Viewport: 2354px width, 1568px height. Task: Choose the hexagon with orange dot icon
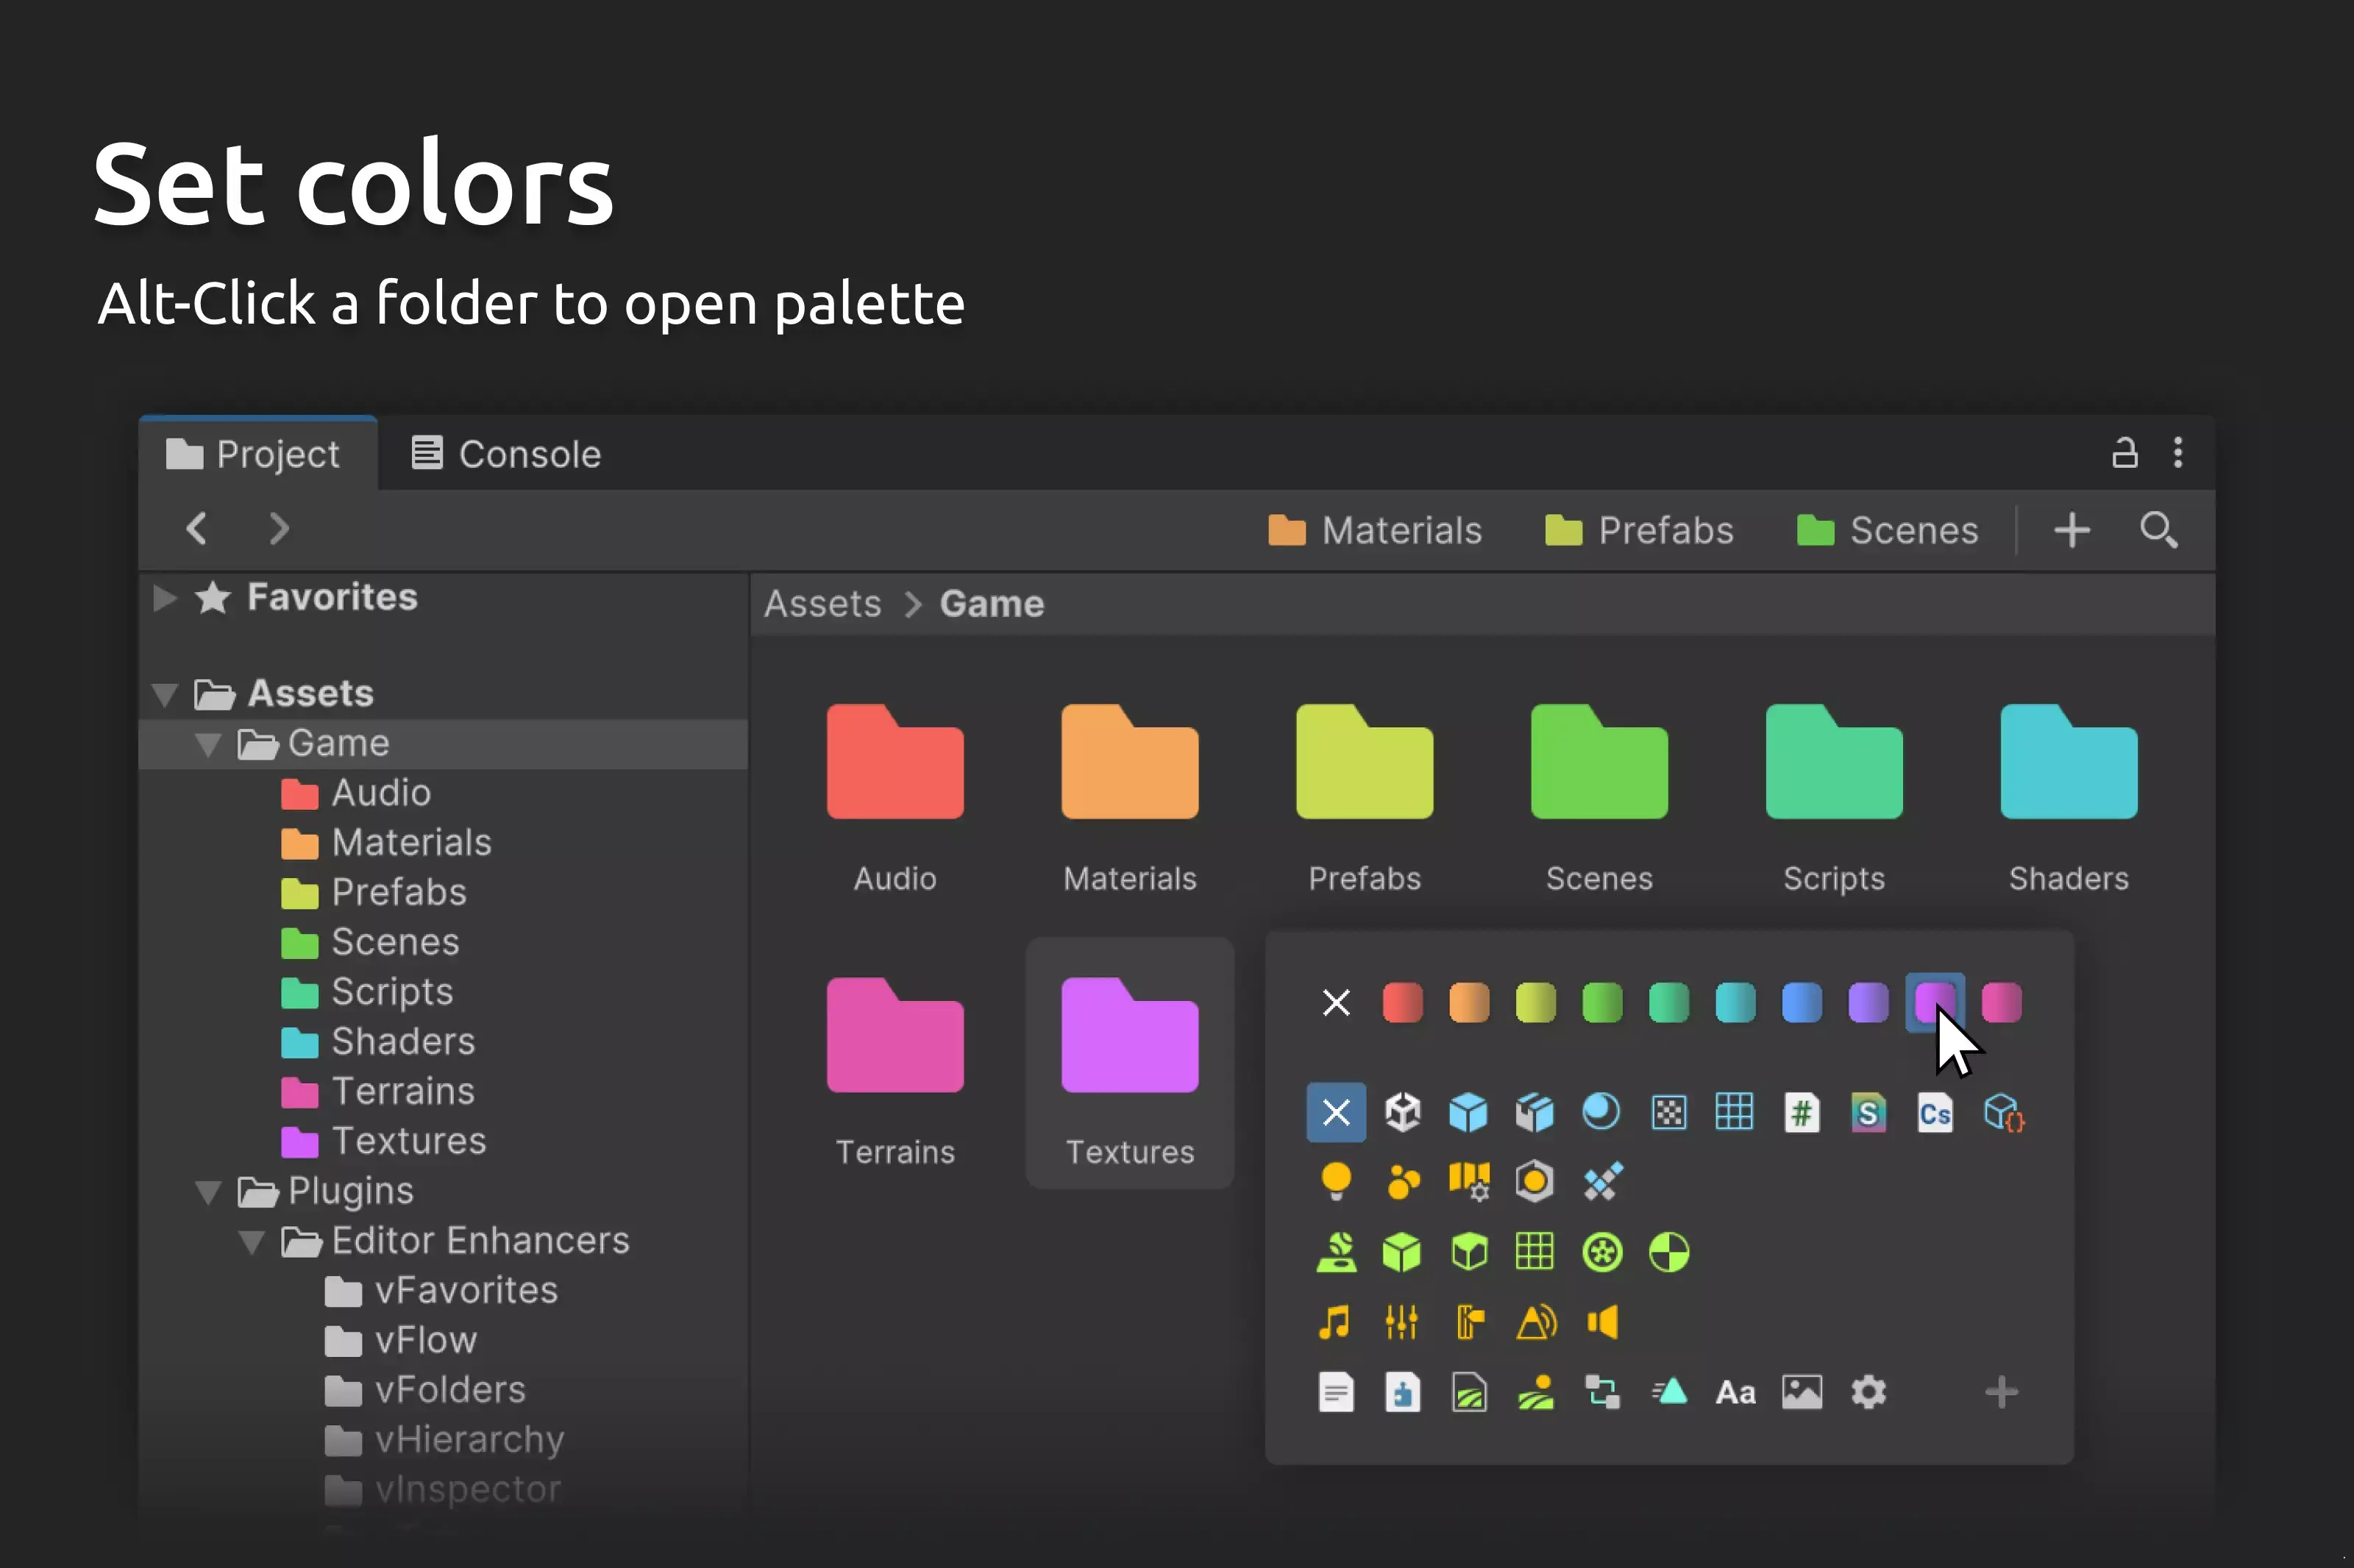click(1535, 1182)
